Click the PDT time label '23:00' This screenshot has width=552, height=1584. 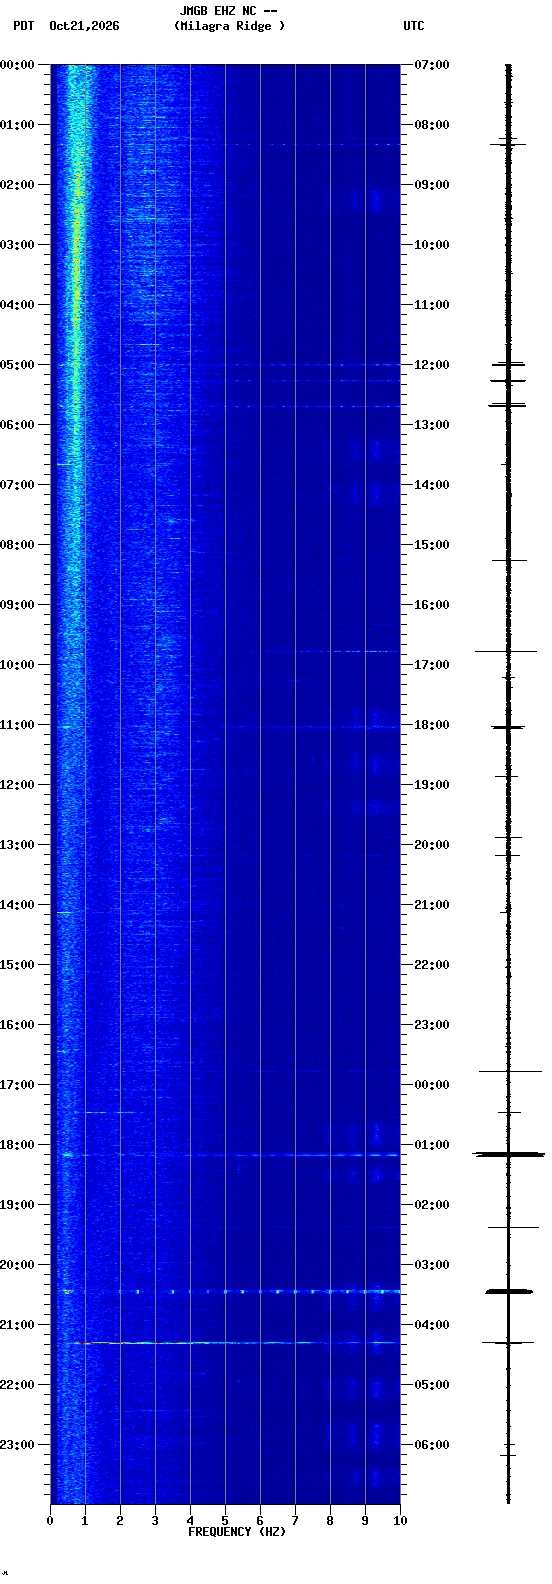pos(17,1445)
